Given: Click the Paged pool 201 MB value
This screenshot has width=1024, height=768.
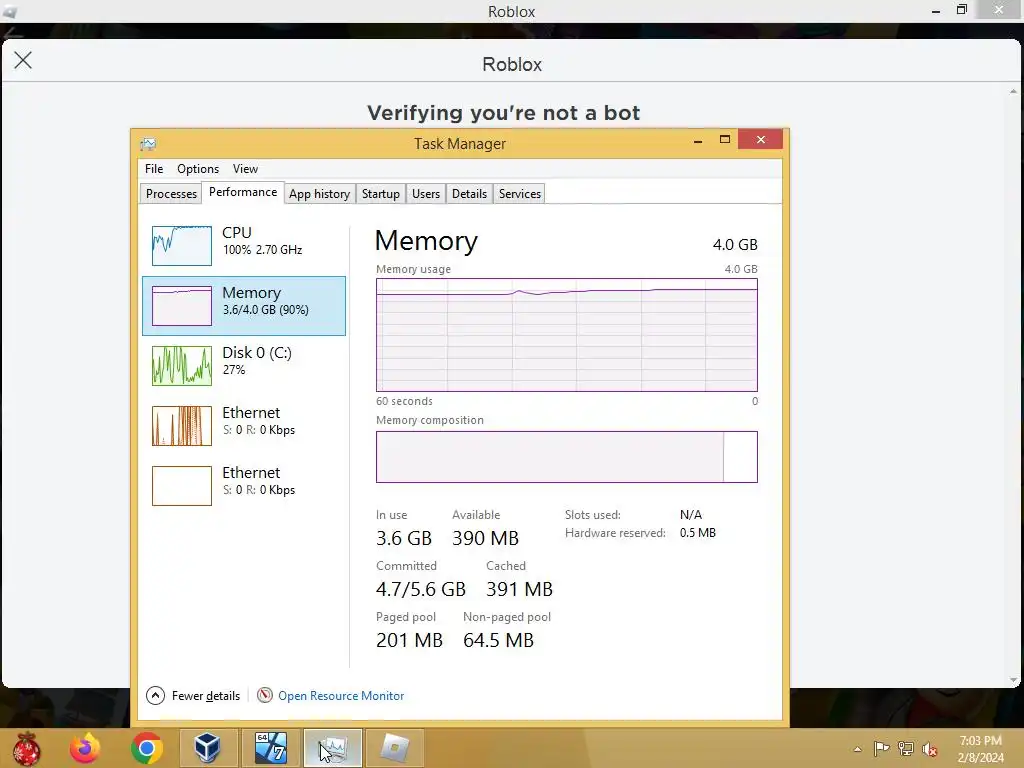Looking at the screenshot, I should point(409,640).
